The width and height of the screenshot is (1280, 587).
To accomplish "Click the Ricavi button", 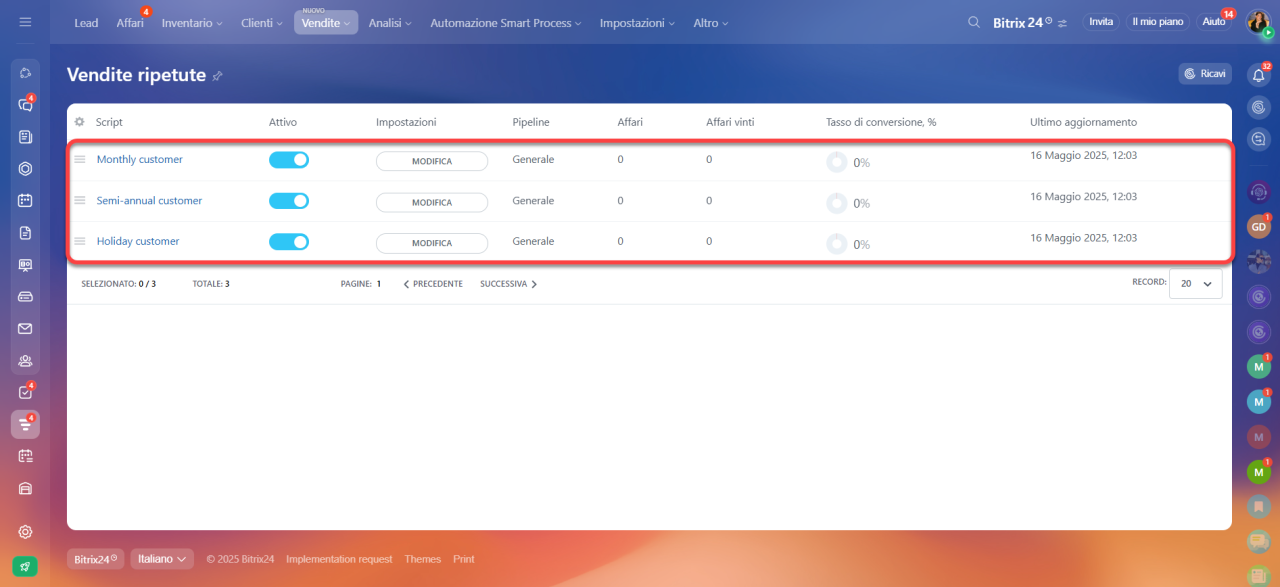I will [1205, 74].
